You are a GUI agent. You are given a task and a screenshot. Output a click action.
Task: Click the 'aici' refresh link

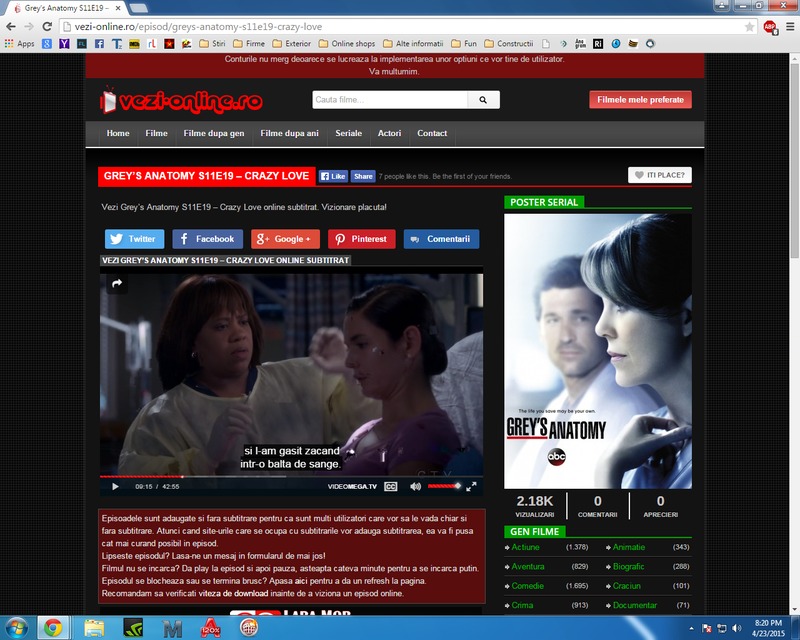click(301, 581)
